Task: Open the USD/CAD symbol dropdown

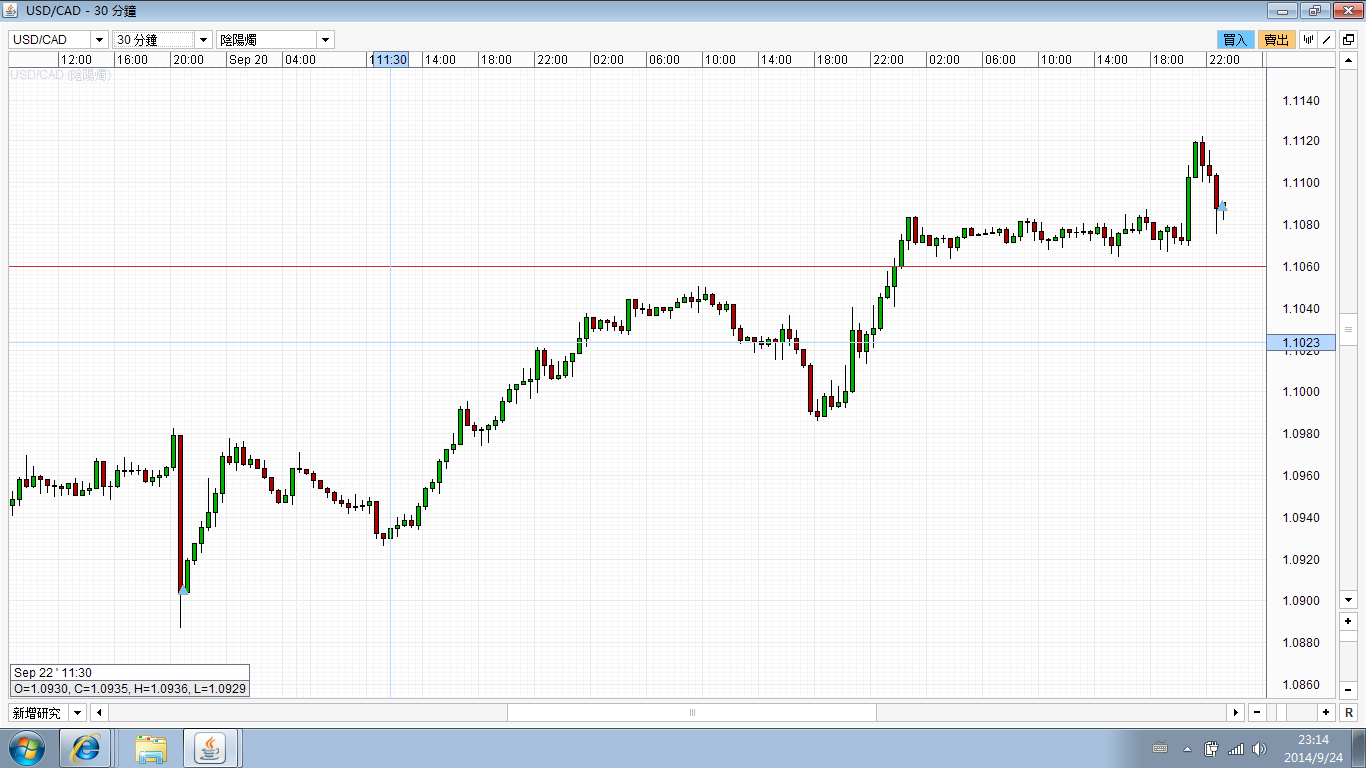Action: point(99,40)
